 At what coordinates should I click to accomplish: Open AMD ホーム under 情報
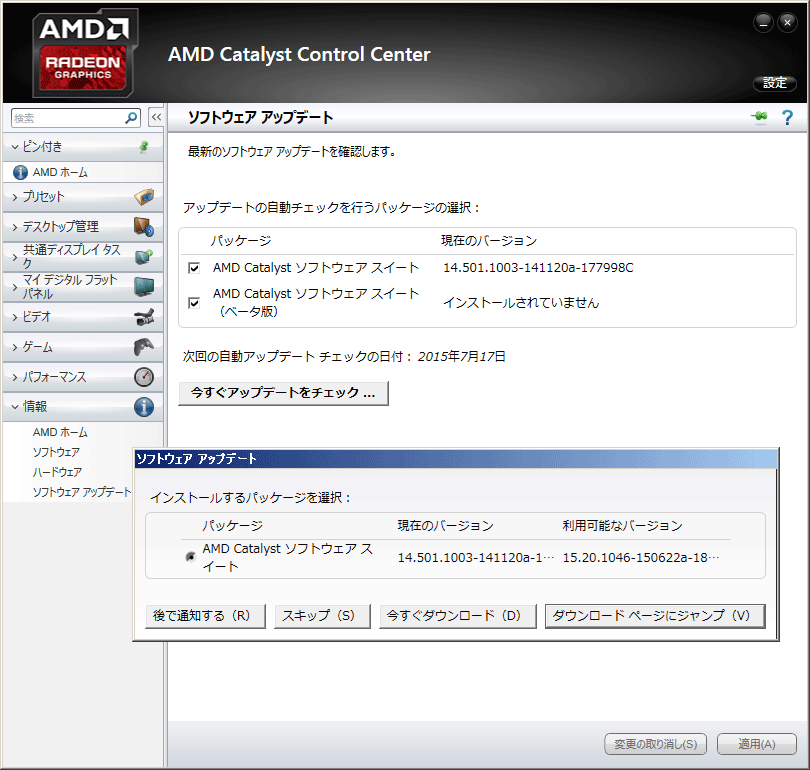60,432
